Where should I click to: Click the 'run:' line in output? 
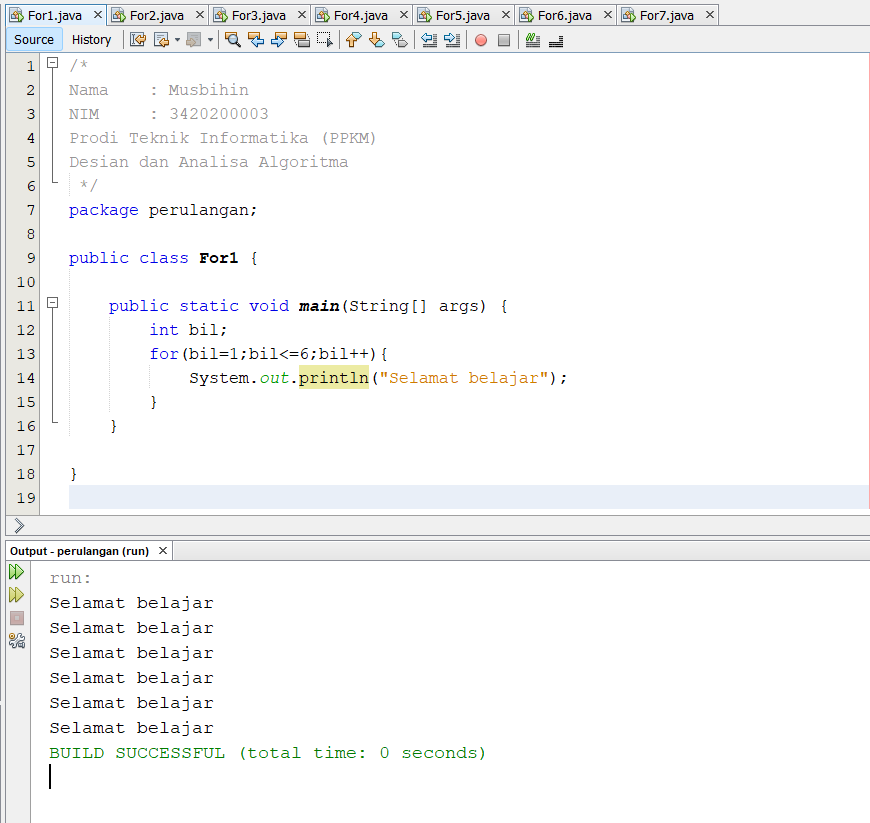[70, 578]
